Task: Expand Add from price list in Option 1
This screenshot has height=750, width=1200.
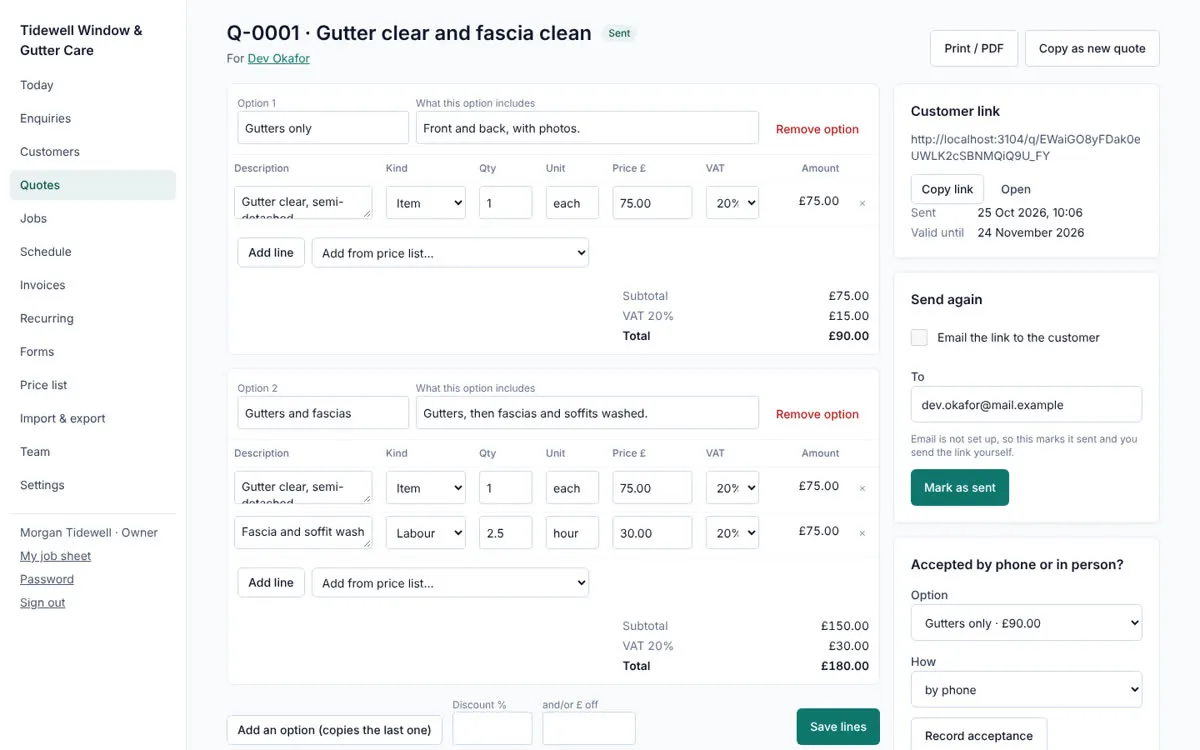Action: pos(450,253)
